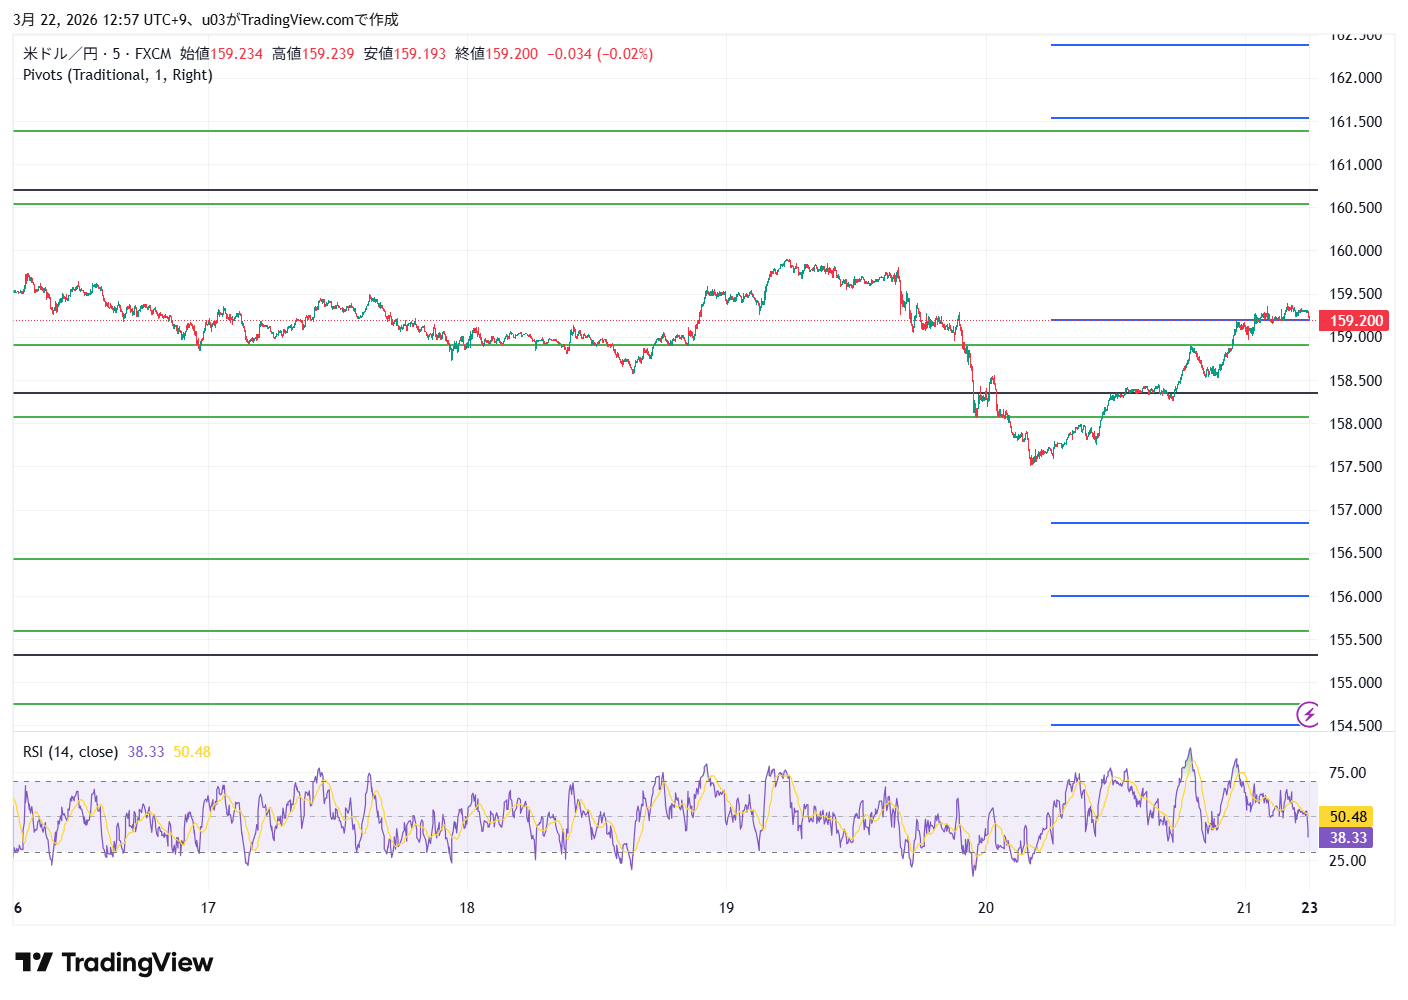
Task: Click the purple lightning bolt icon
Action: click(1308, 714)
